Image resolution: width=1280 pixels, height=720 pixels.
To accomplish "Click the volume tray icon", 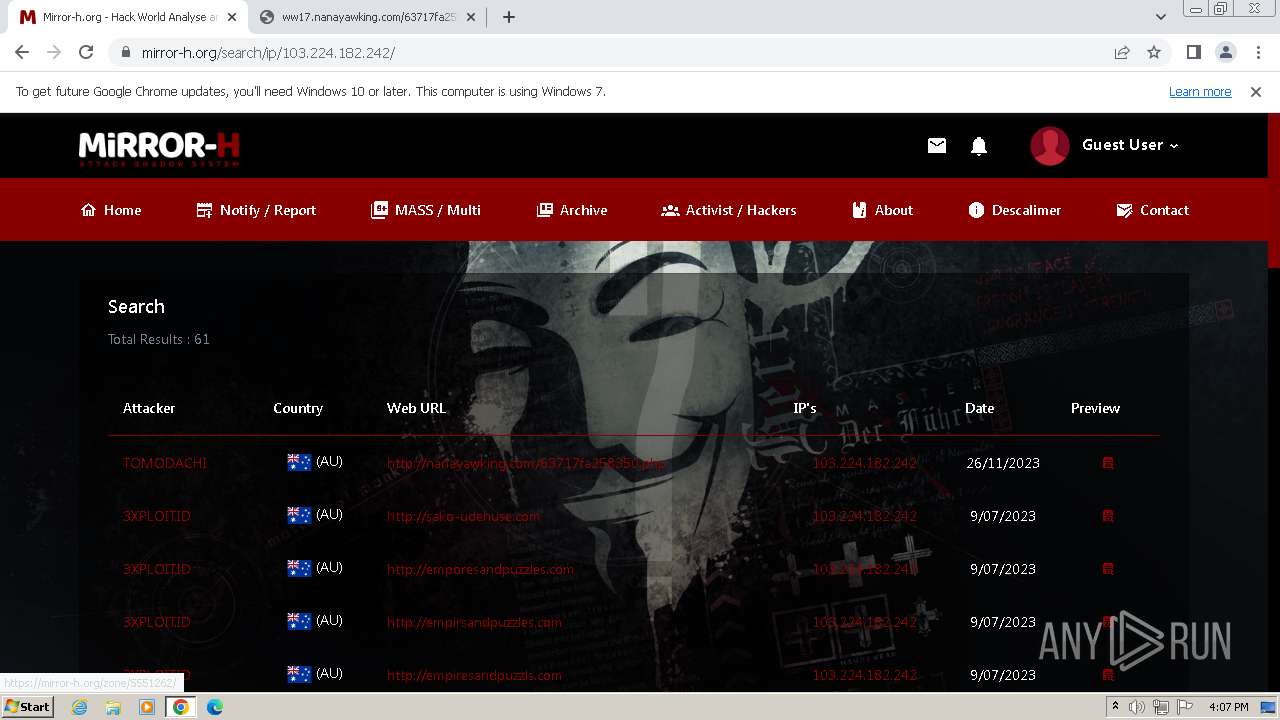I will (x=1137, y=707).
